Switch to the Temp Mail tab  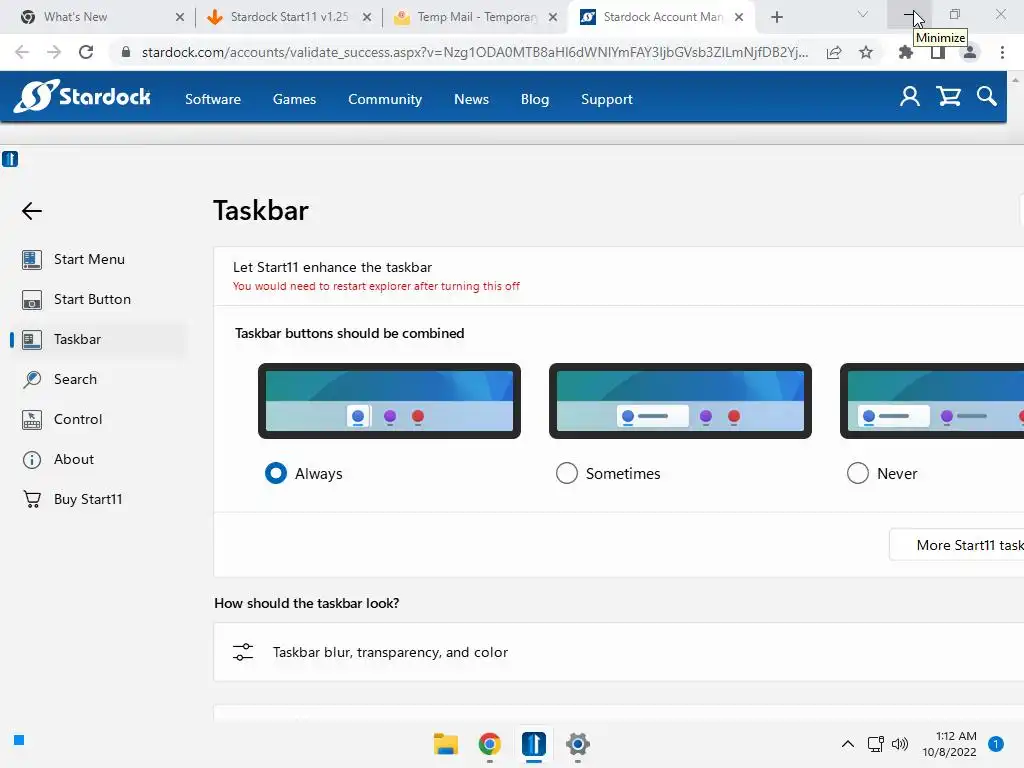pyautogui.click(x=475, y=17)
